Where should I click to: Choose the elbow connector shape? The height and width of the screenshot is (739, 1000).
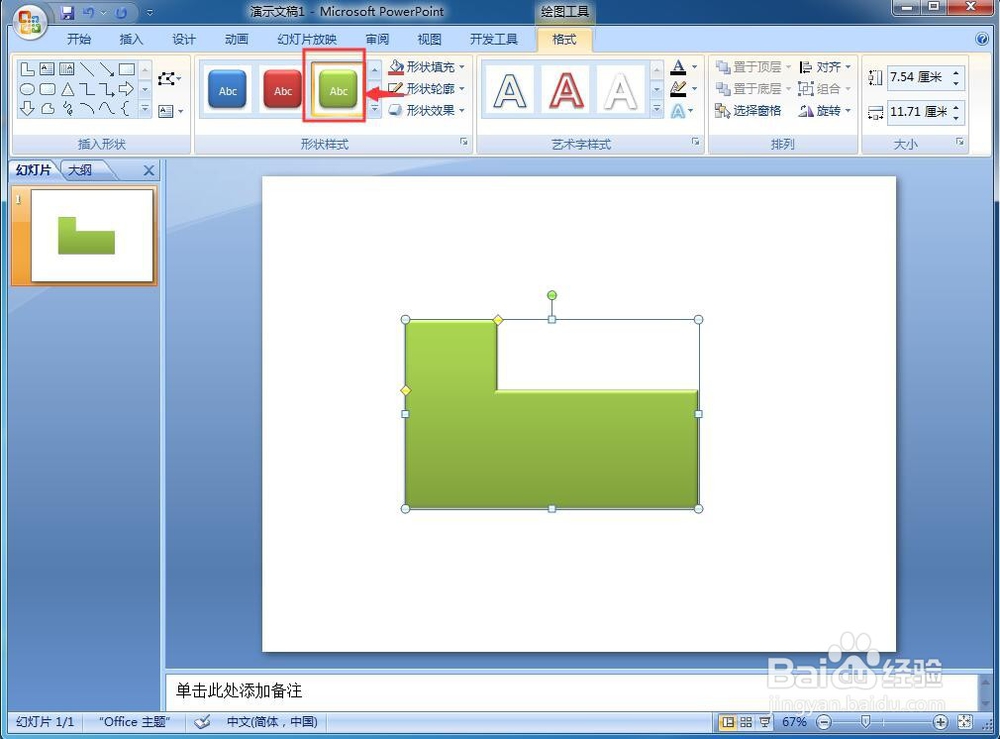pos(87,89)
